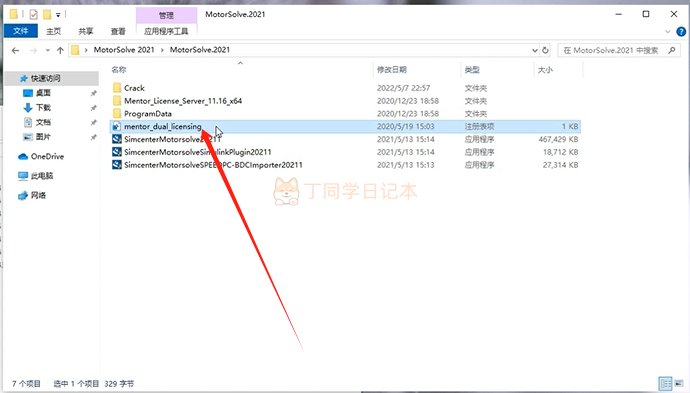Open the Home ribbon tab
This screenshot has width=690, height=393.
coord(54,31)
